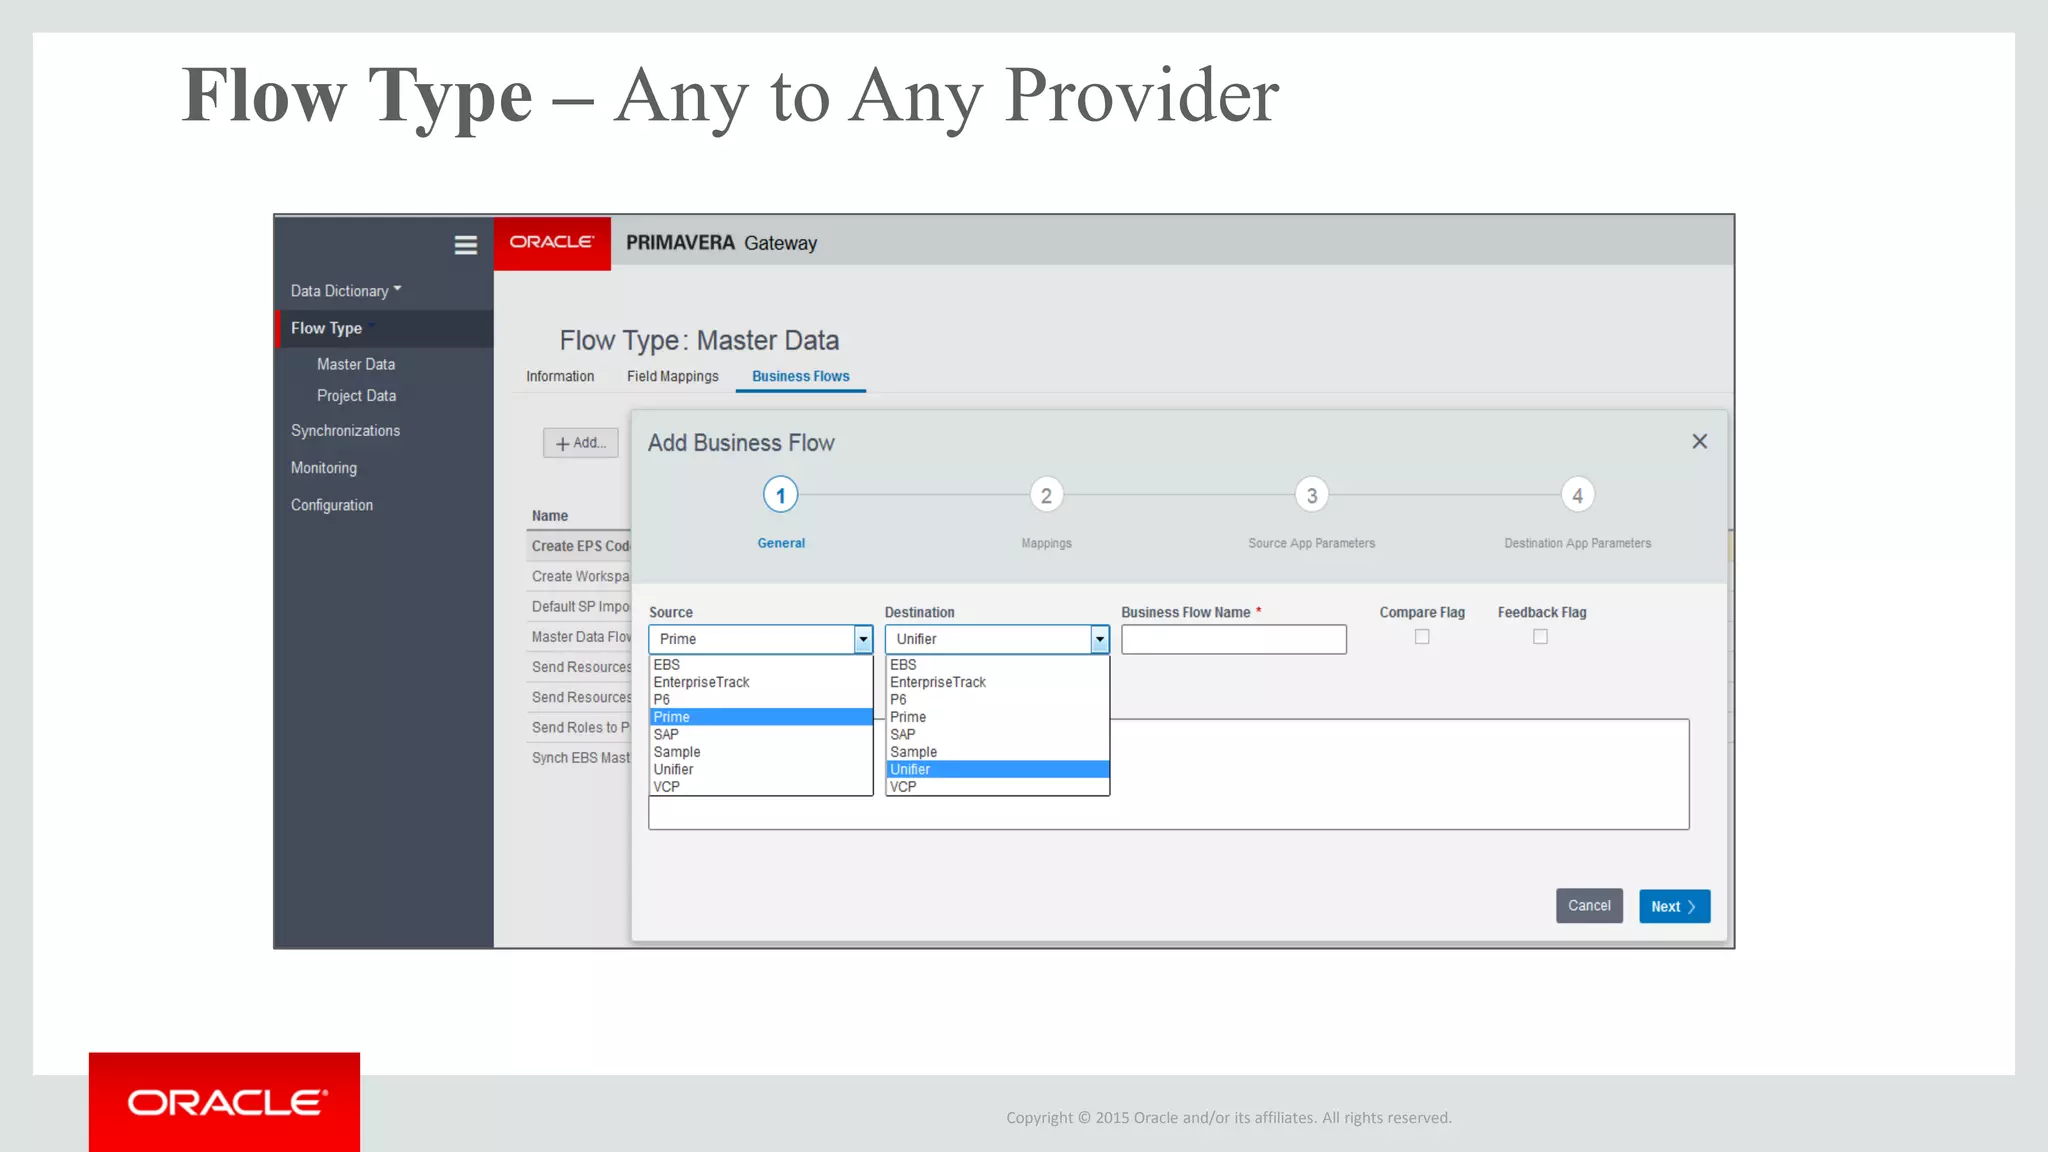Switch to the Business Flows tab

point(801,376)
